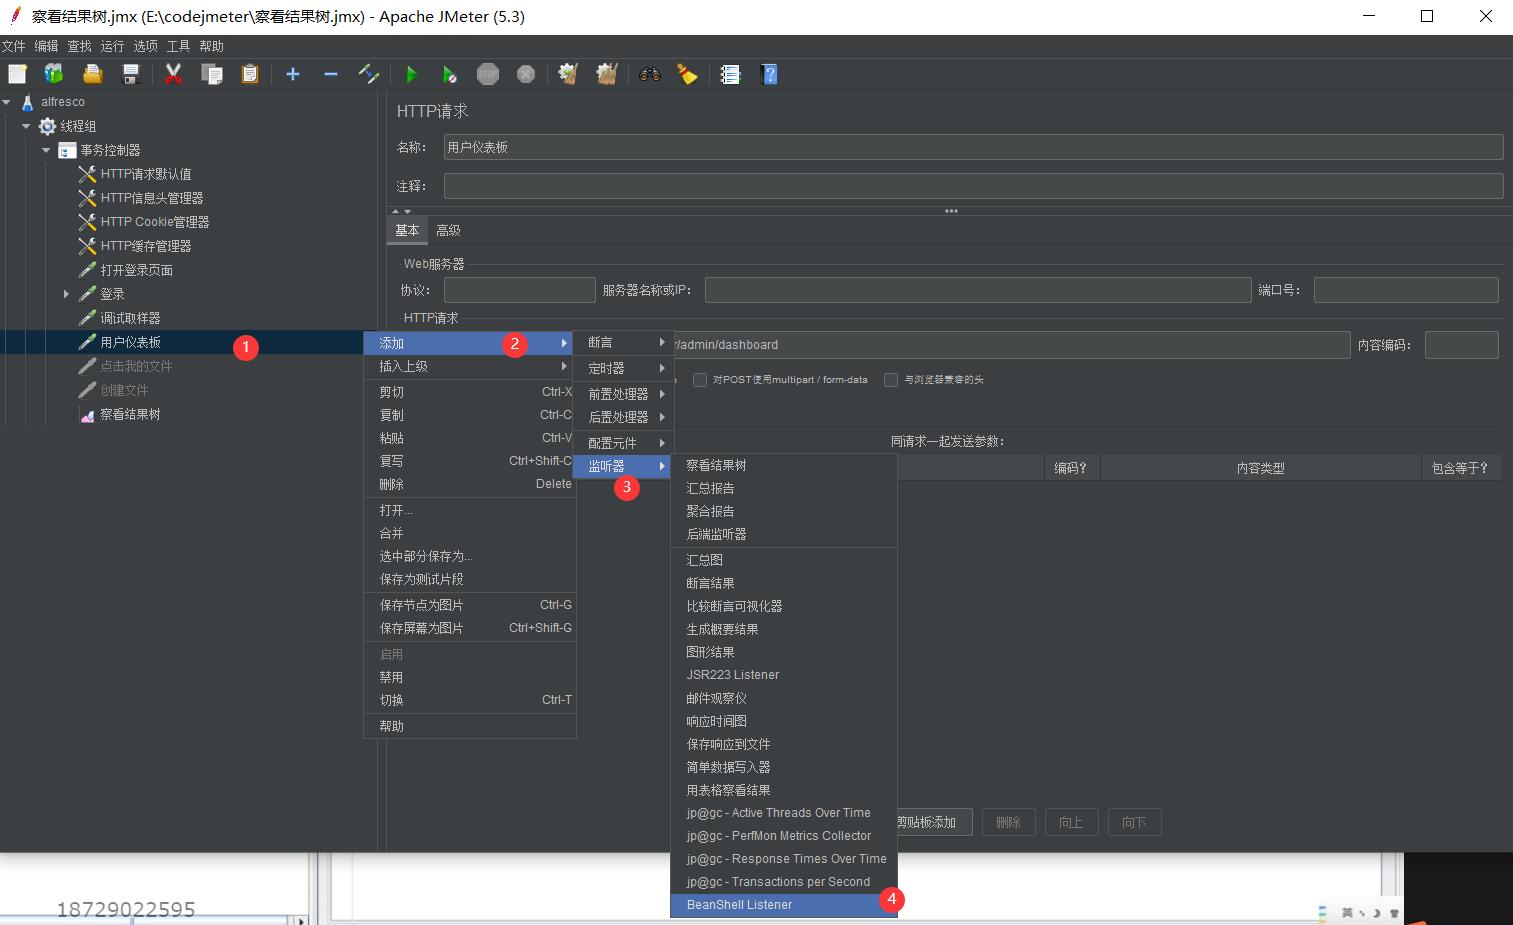
Task: Choose BeanShell Listener from the listener menu
Action: tap(784, 905)
